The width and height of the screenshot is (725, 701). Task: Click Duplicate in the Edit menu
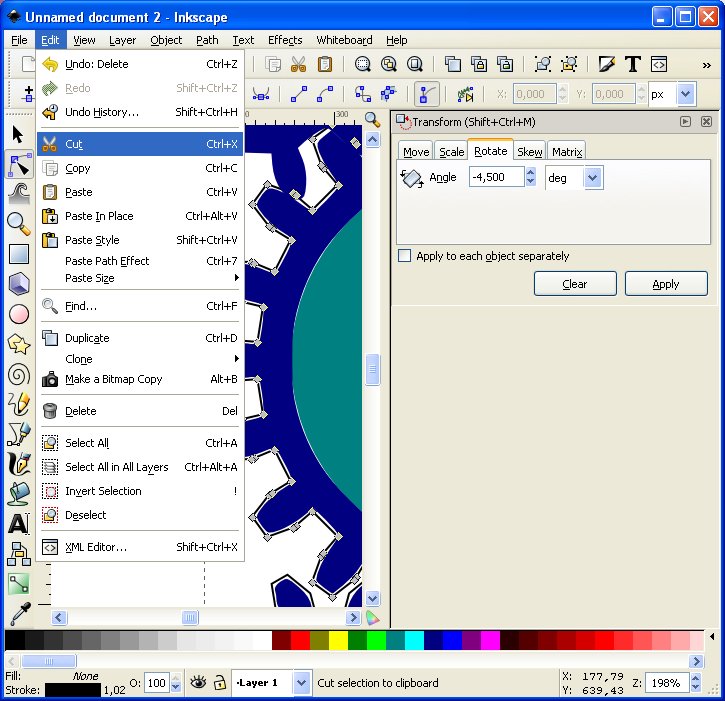87,338
